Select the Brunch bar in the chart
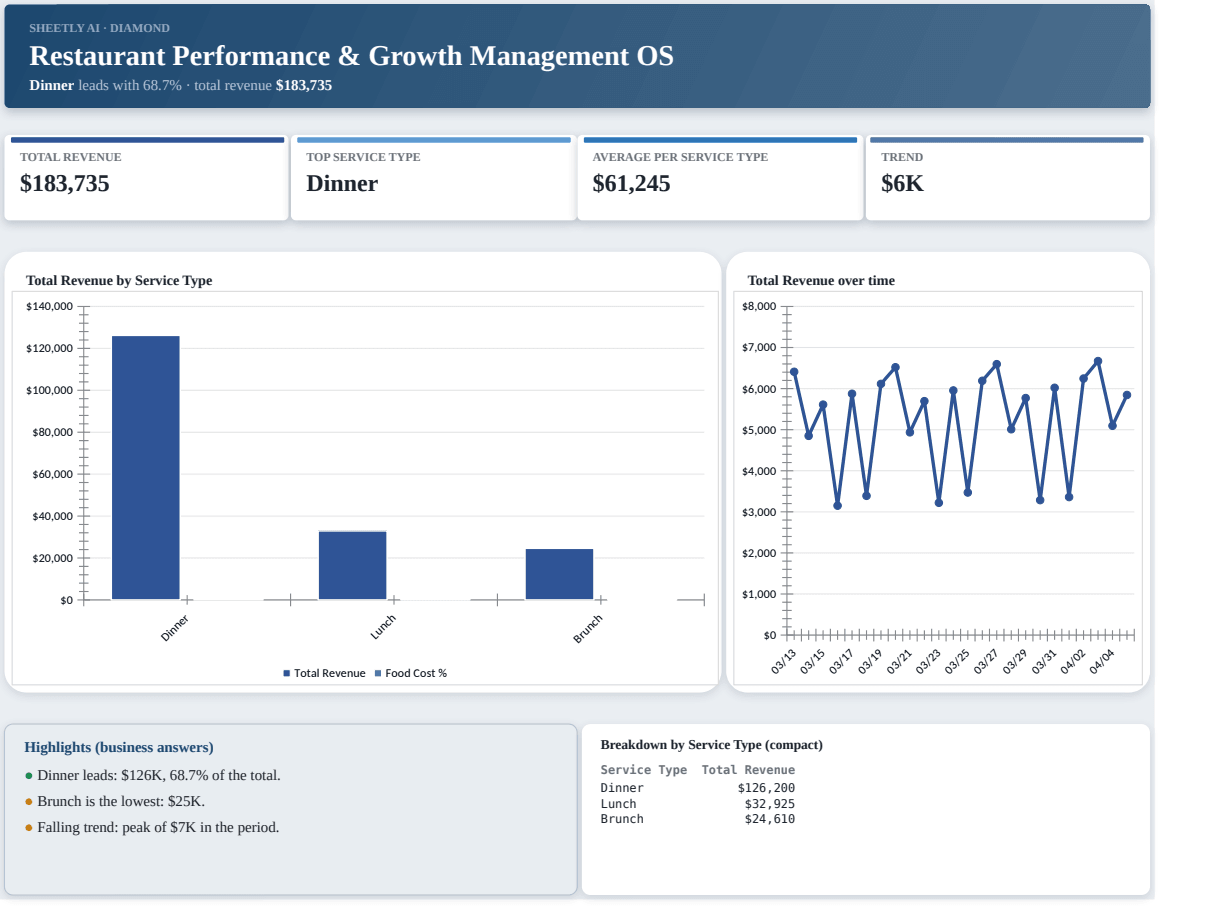1227x922 pixels. 560,574
